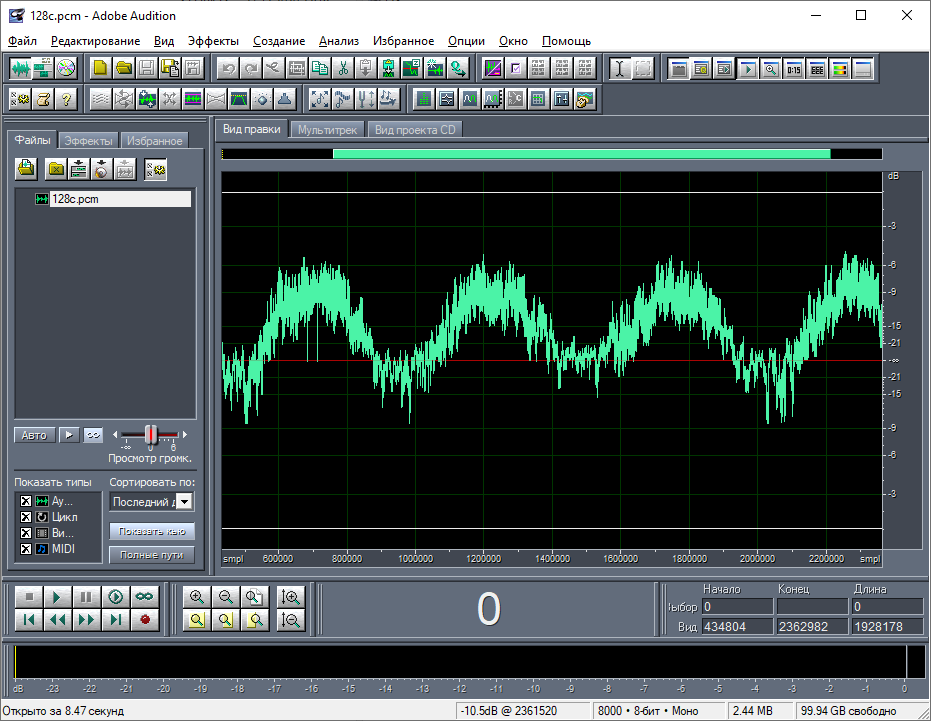This screenshot has width=931, height=721.
Task: Open the Файл menu
Action: (23, 41)
